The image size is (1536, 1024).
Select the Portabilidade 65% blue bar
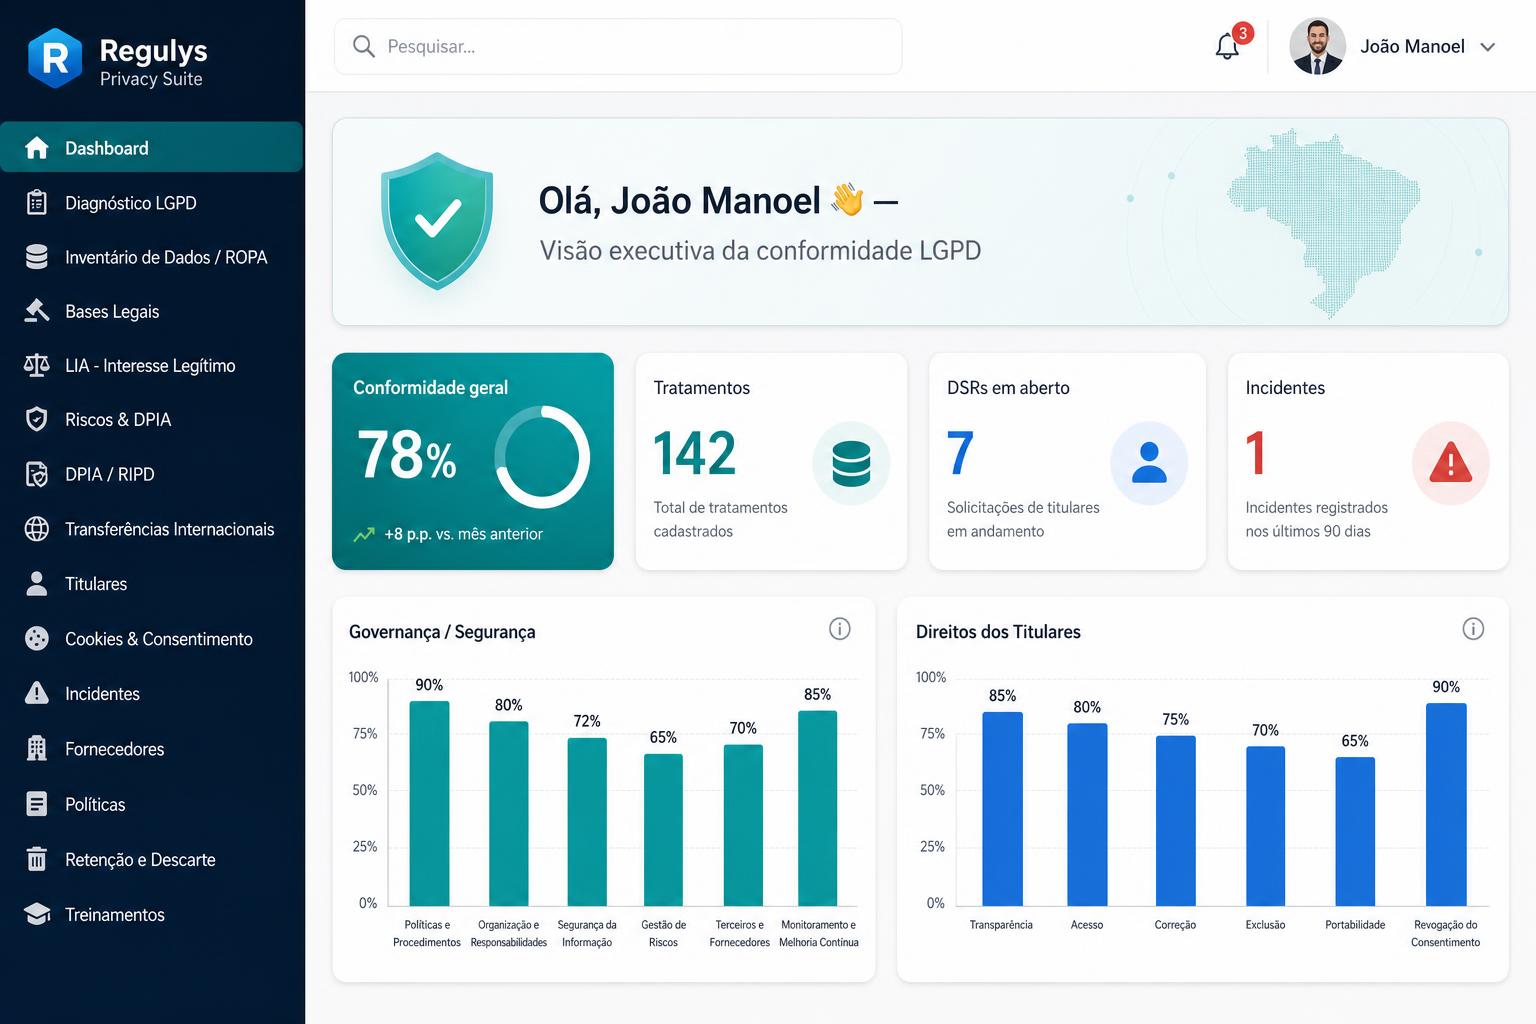1355,831
